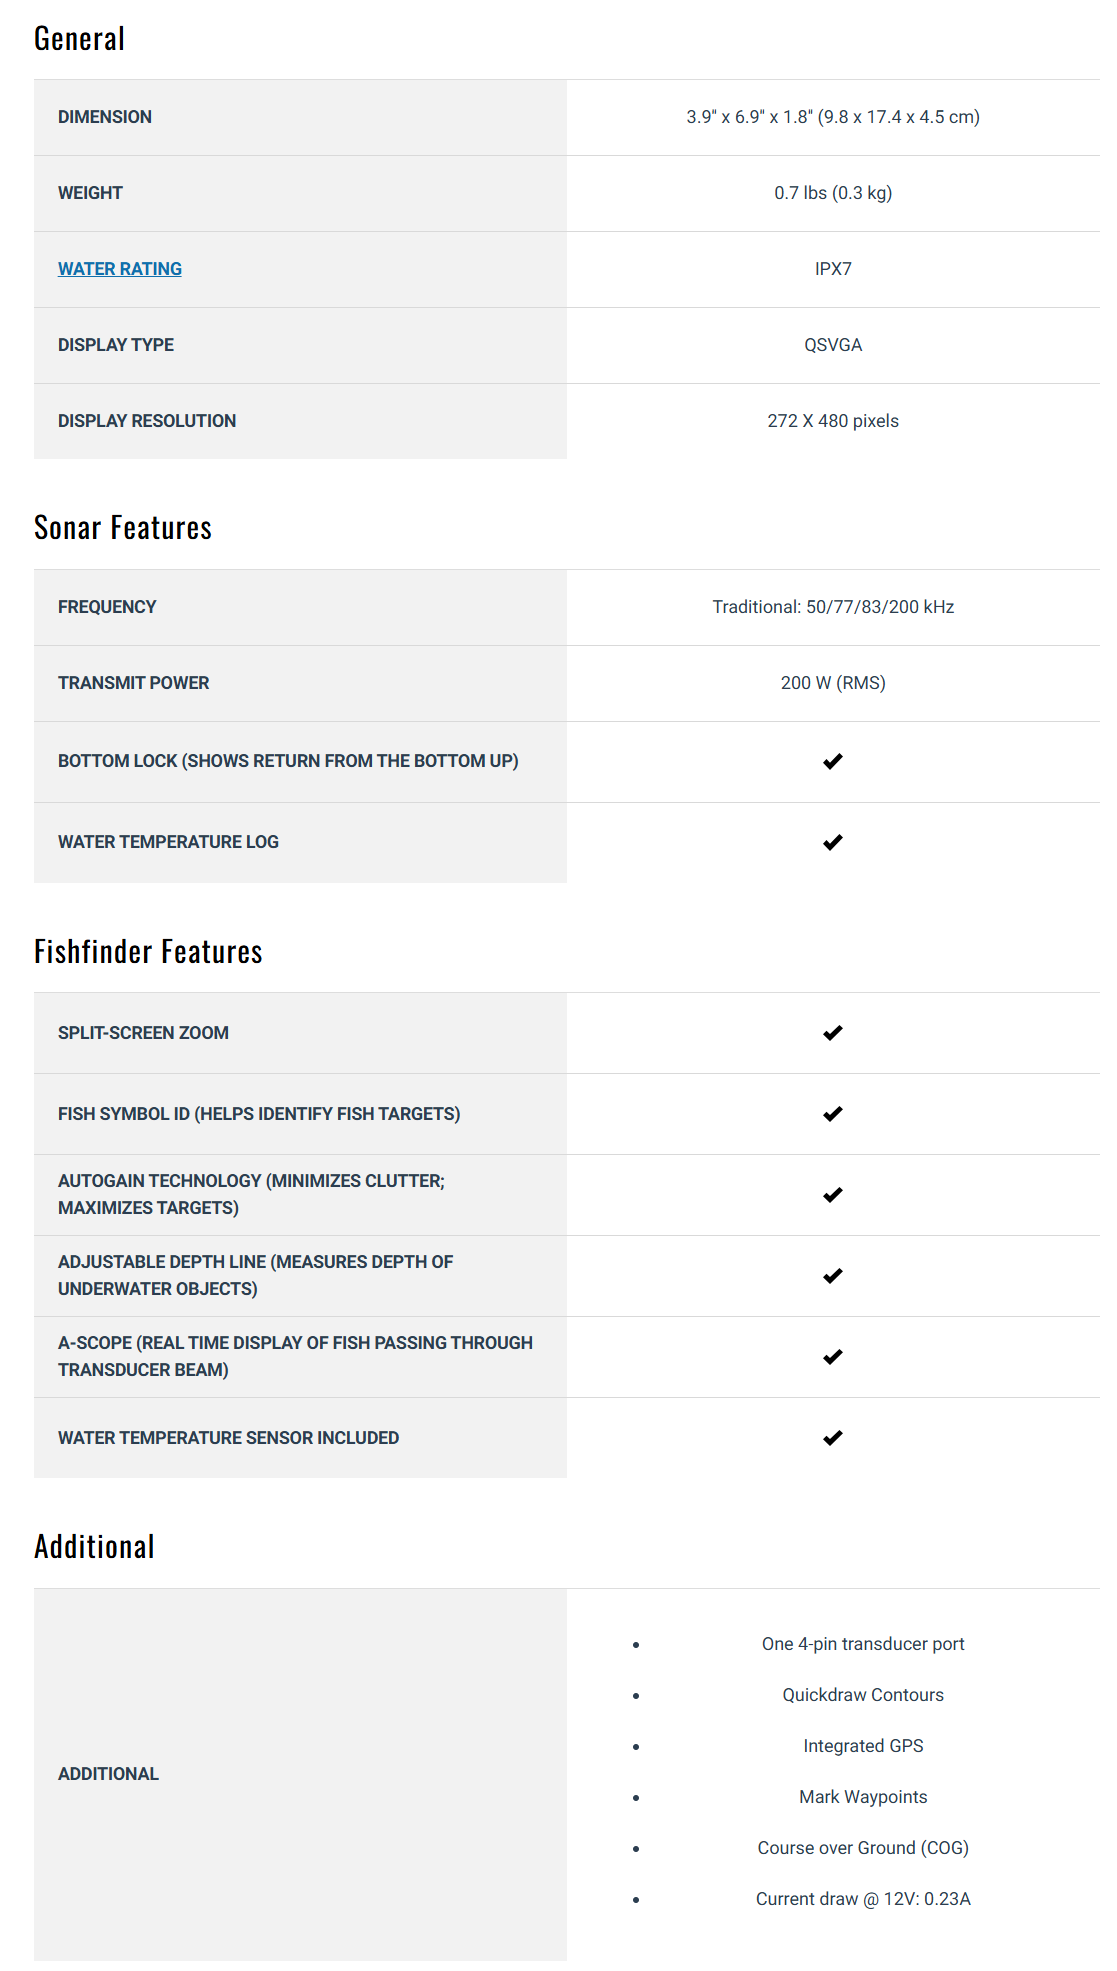Click the DIMENSION row label
Image resolution: width=1117 pixels, height=1971 pixels.
point(105,117)
